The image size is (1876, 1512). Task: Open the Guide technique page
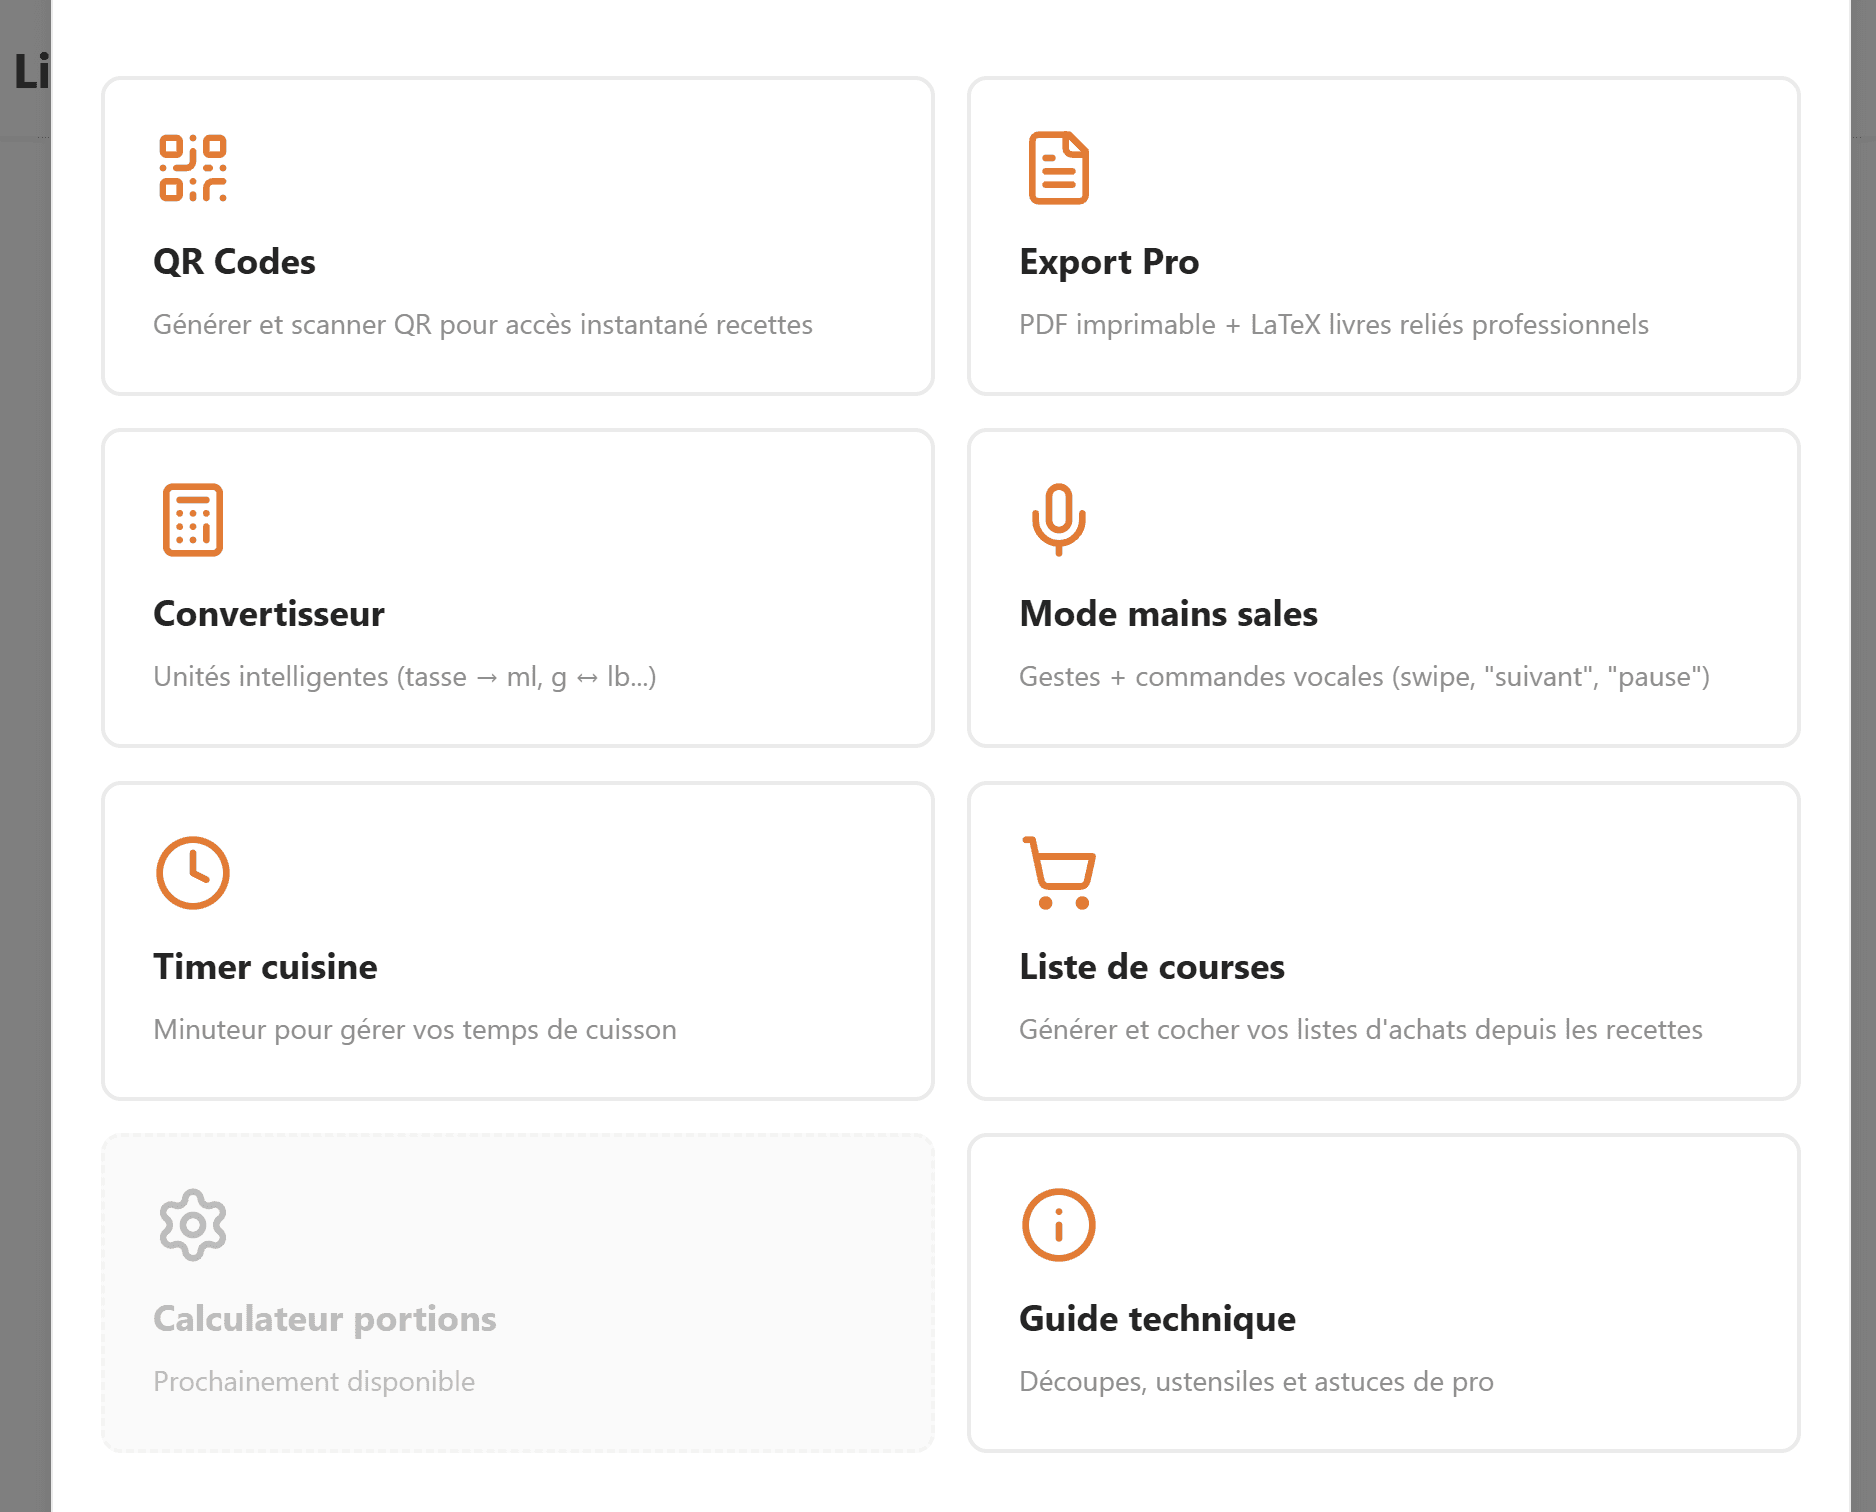[1384, 1293]
